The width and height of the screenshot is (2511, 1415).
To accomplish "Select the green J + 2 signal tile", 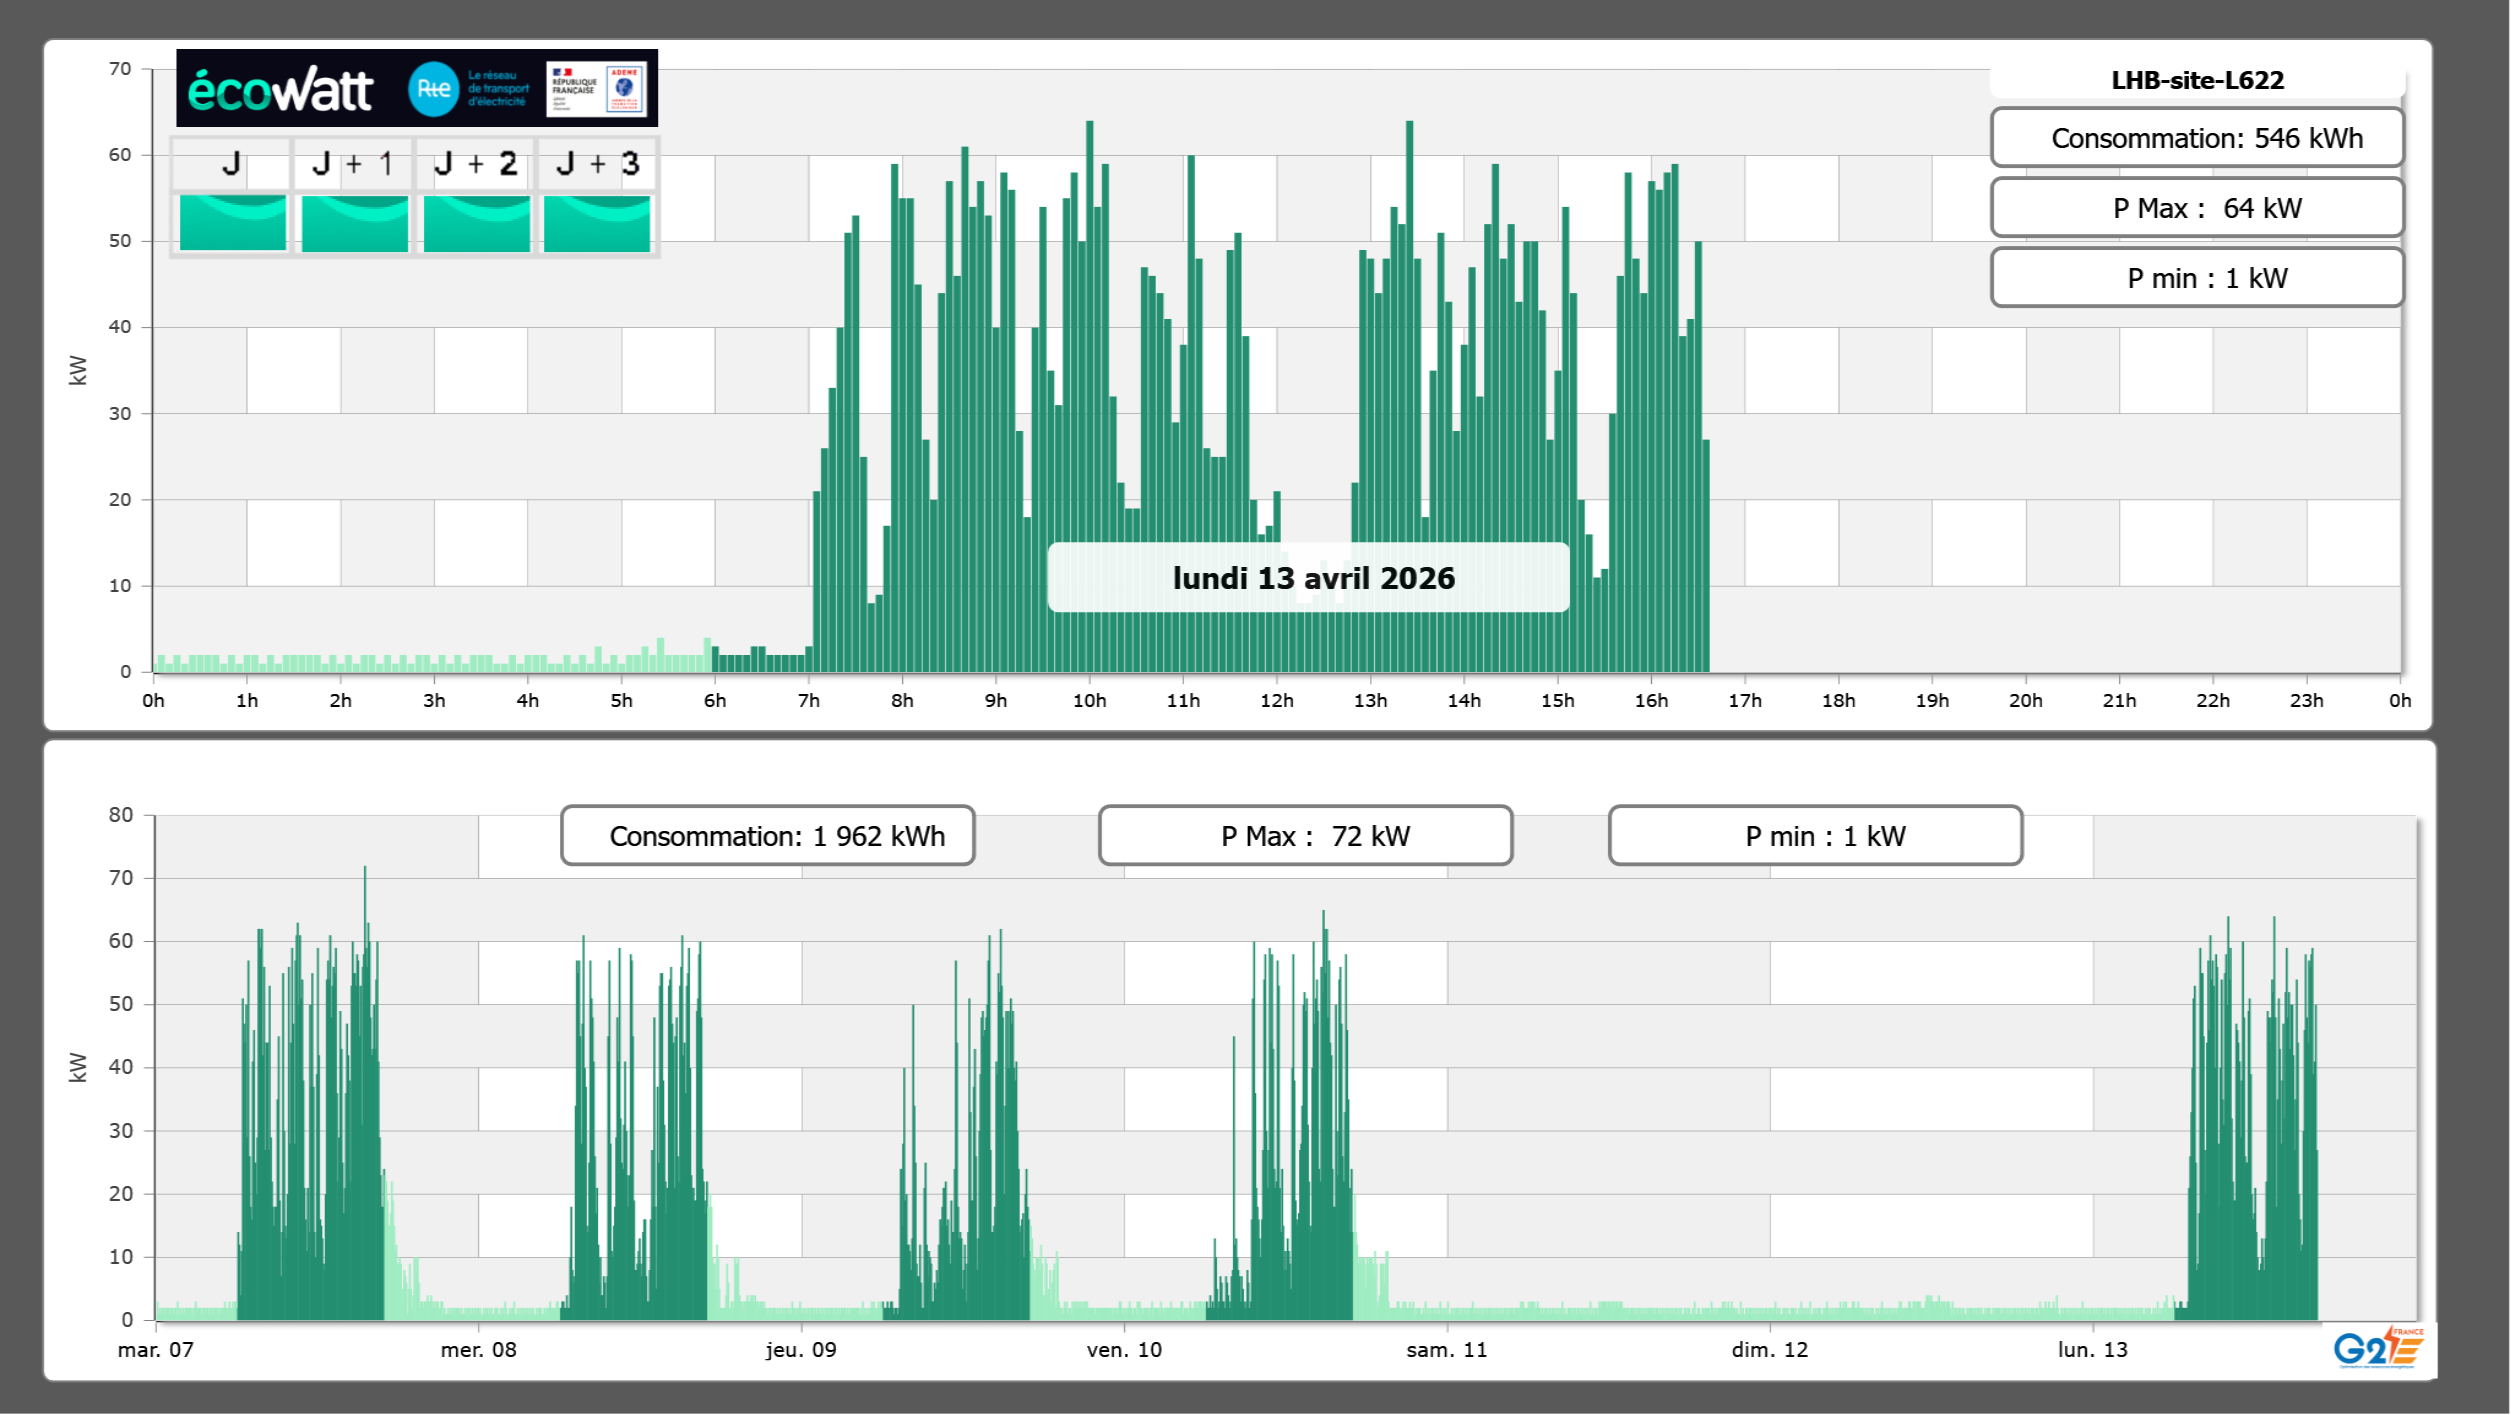I will pyautogui.click(x=476, y=223).
